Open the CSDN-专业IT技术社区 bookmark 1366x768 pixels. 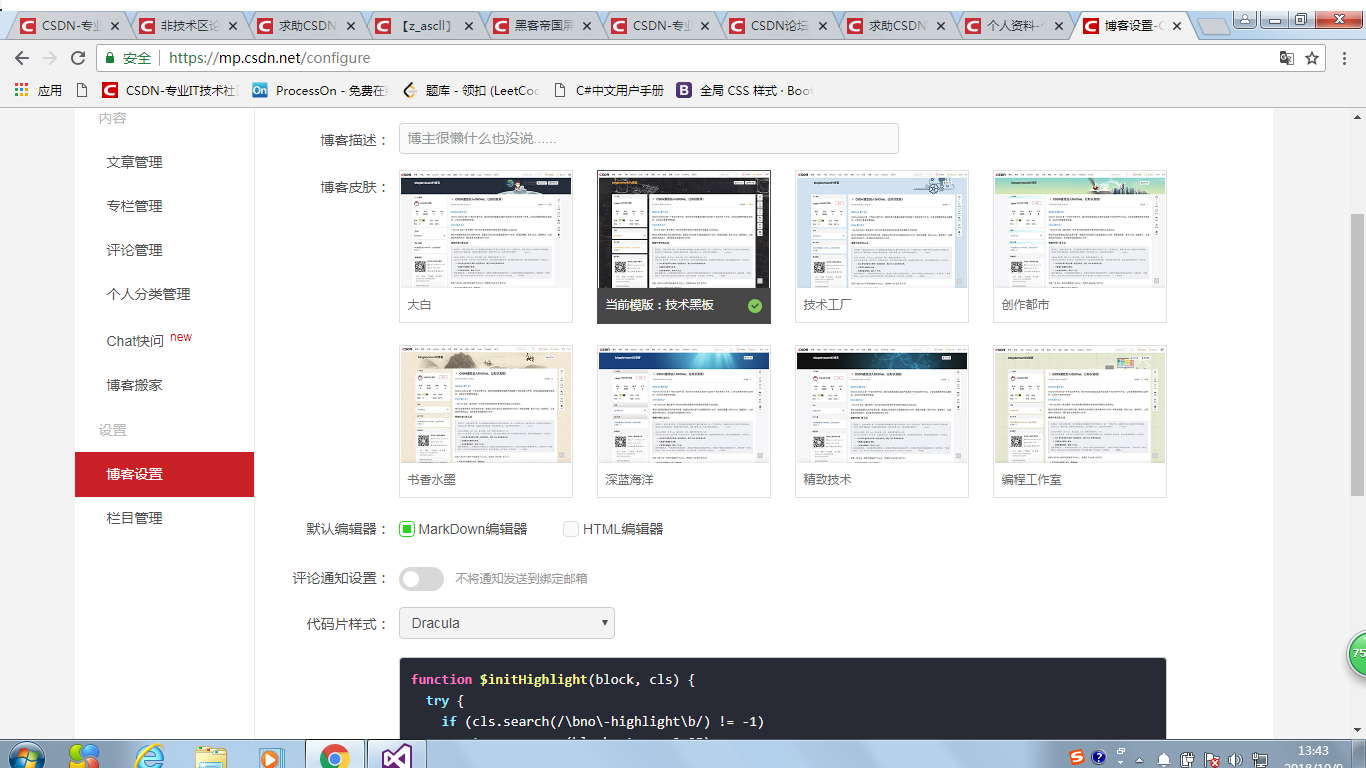(x=170, y=90)
